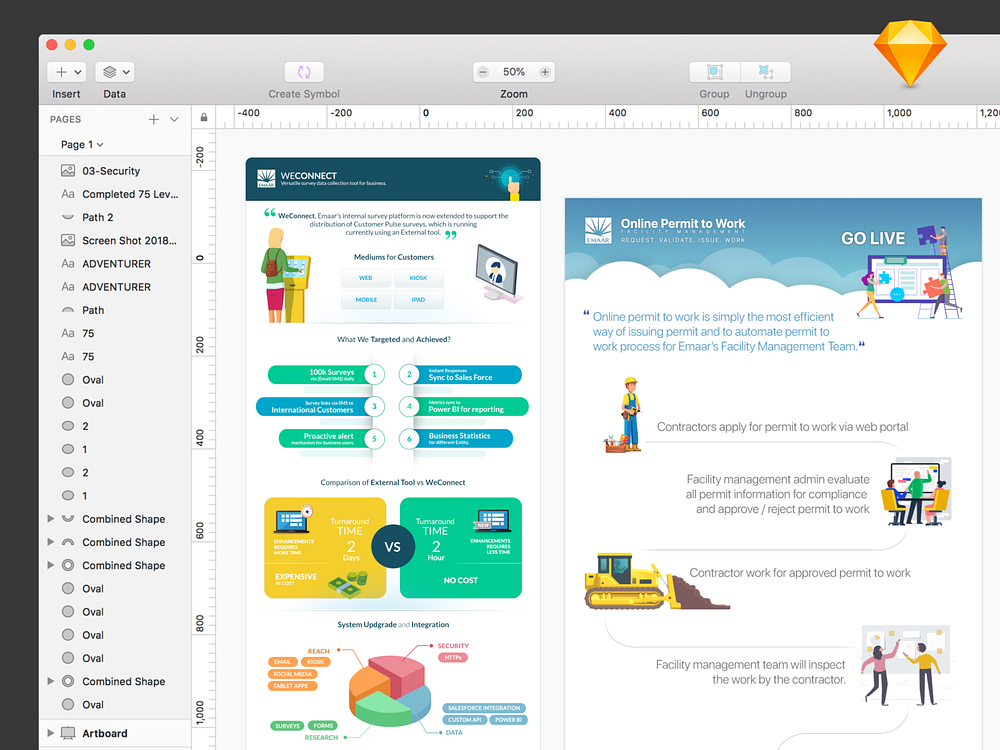Decrease zoom with the minus button
1000x750 pixels.
[484, 71]
